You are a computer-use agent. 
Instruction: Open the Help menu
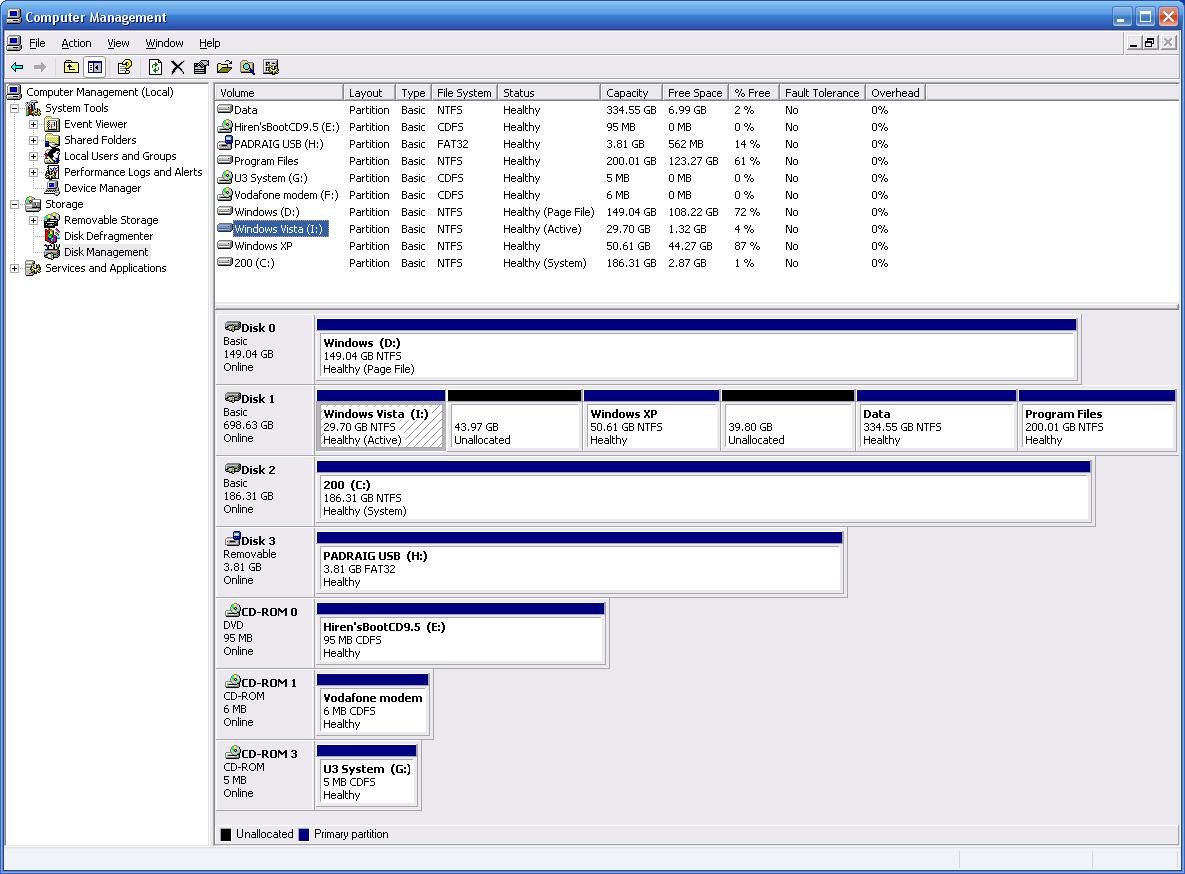[209, 43]
